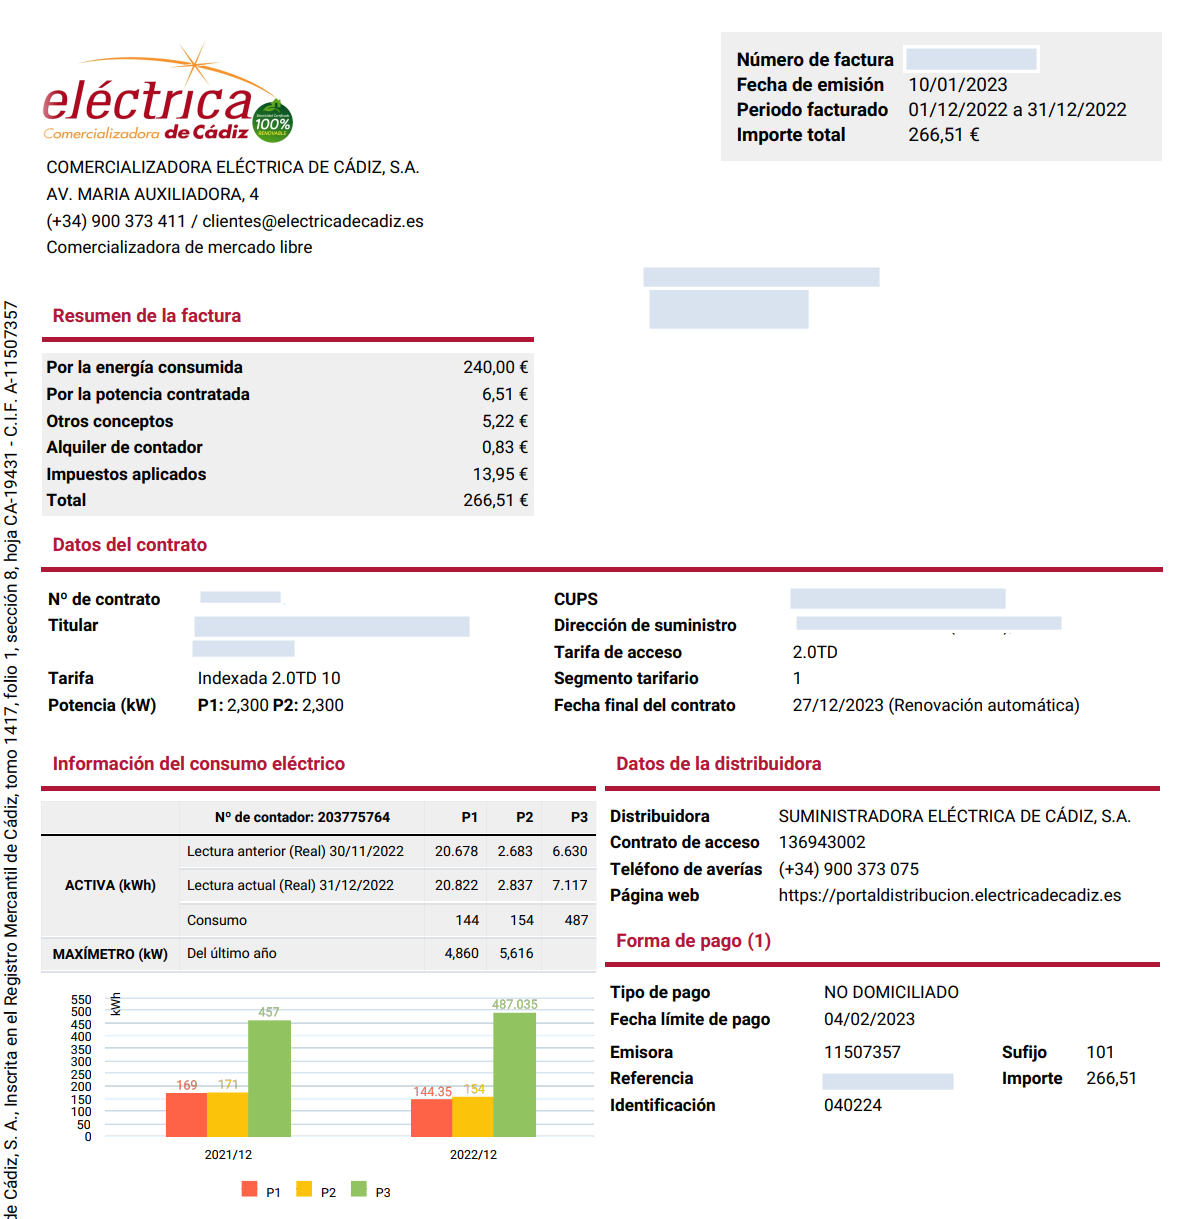Select distributor name SUMINISTRADORA ELÉCTRICA DE CÁDIZ, S.A.

(955, 816)
